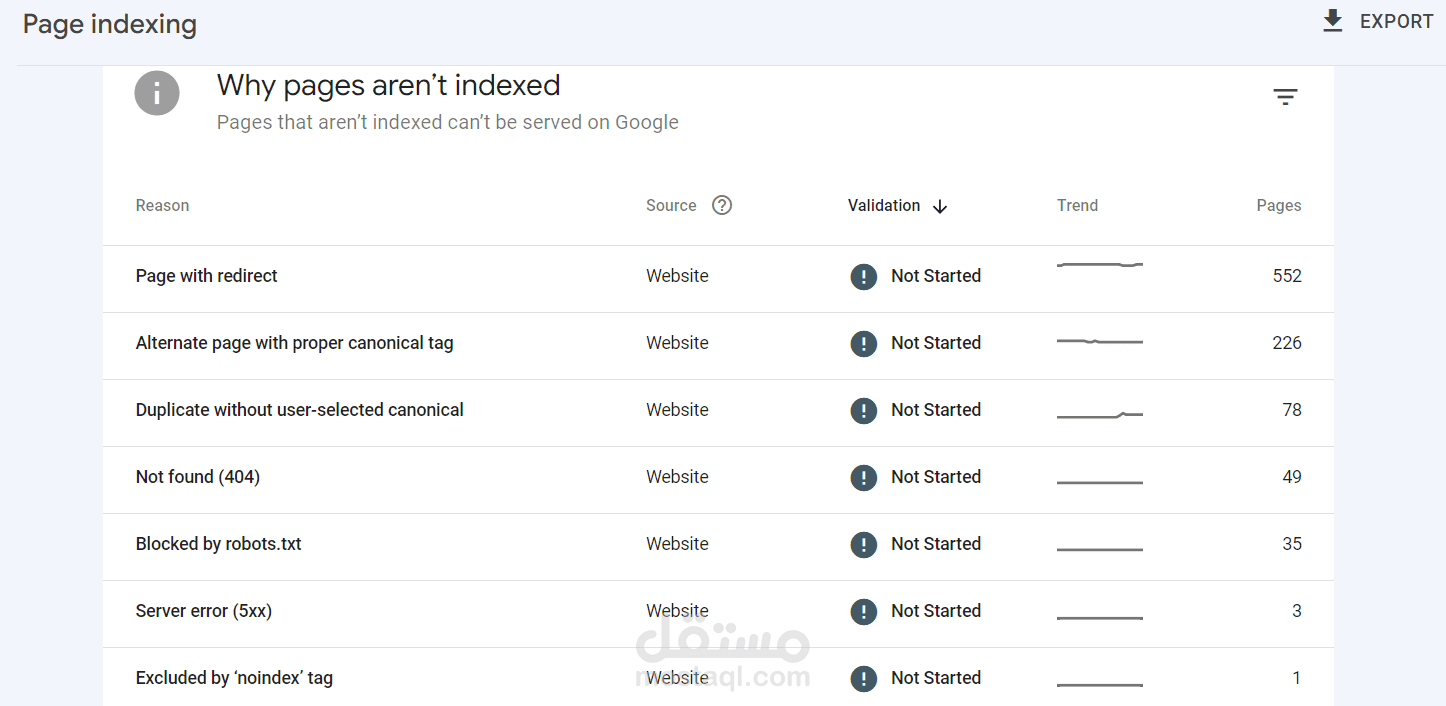Click the Page with redirect status icon
Viewport: 1446px width, 706px height.
863,277
